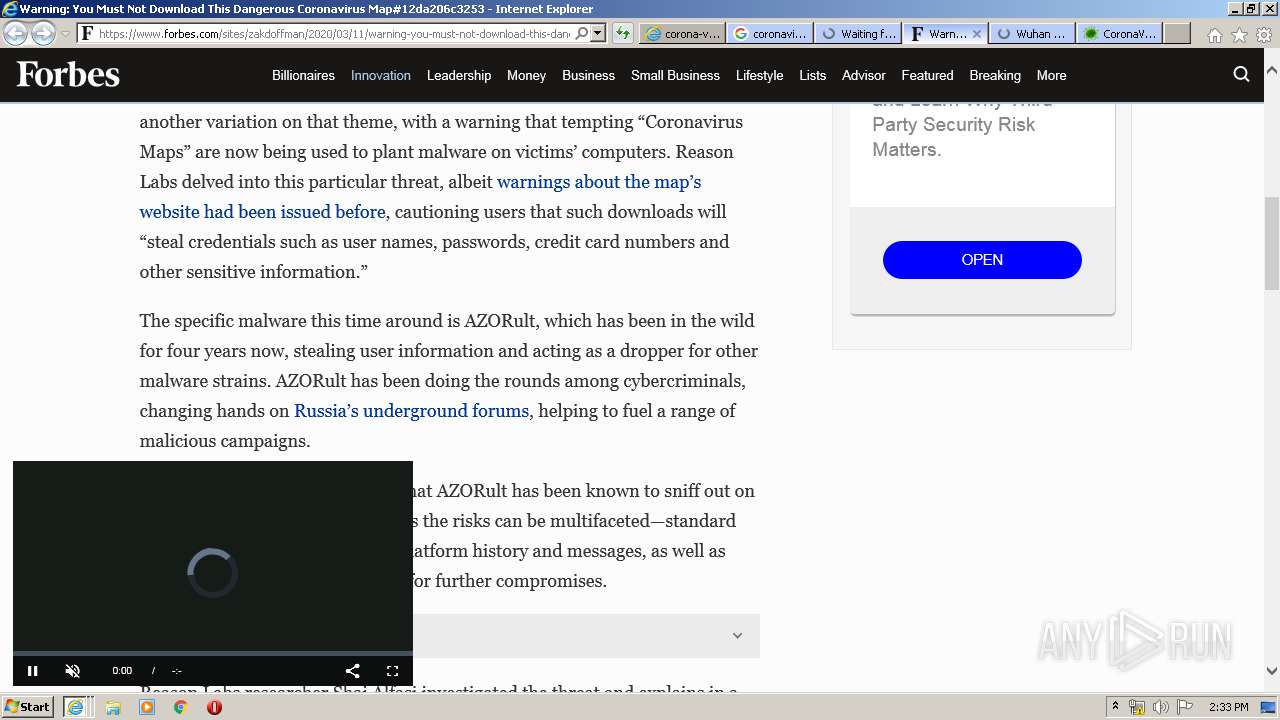Open the Featured menu
This screenshot has width=1280, height=720.
click(927, 75)
